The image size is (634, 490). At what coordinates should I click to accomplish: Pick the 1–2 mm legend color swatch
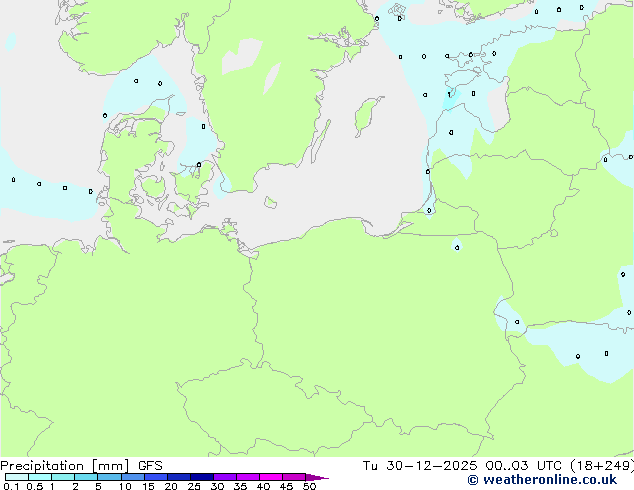(x=63, y=477)
